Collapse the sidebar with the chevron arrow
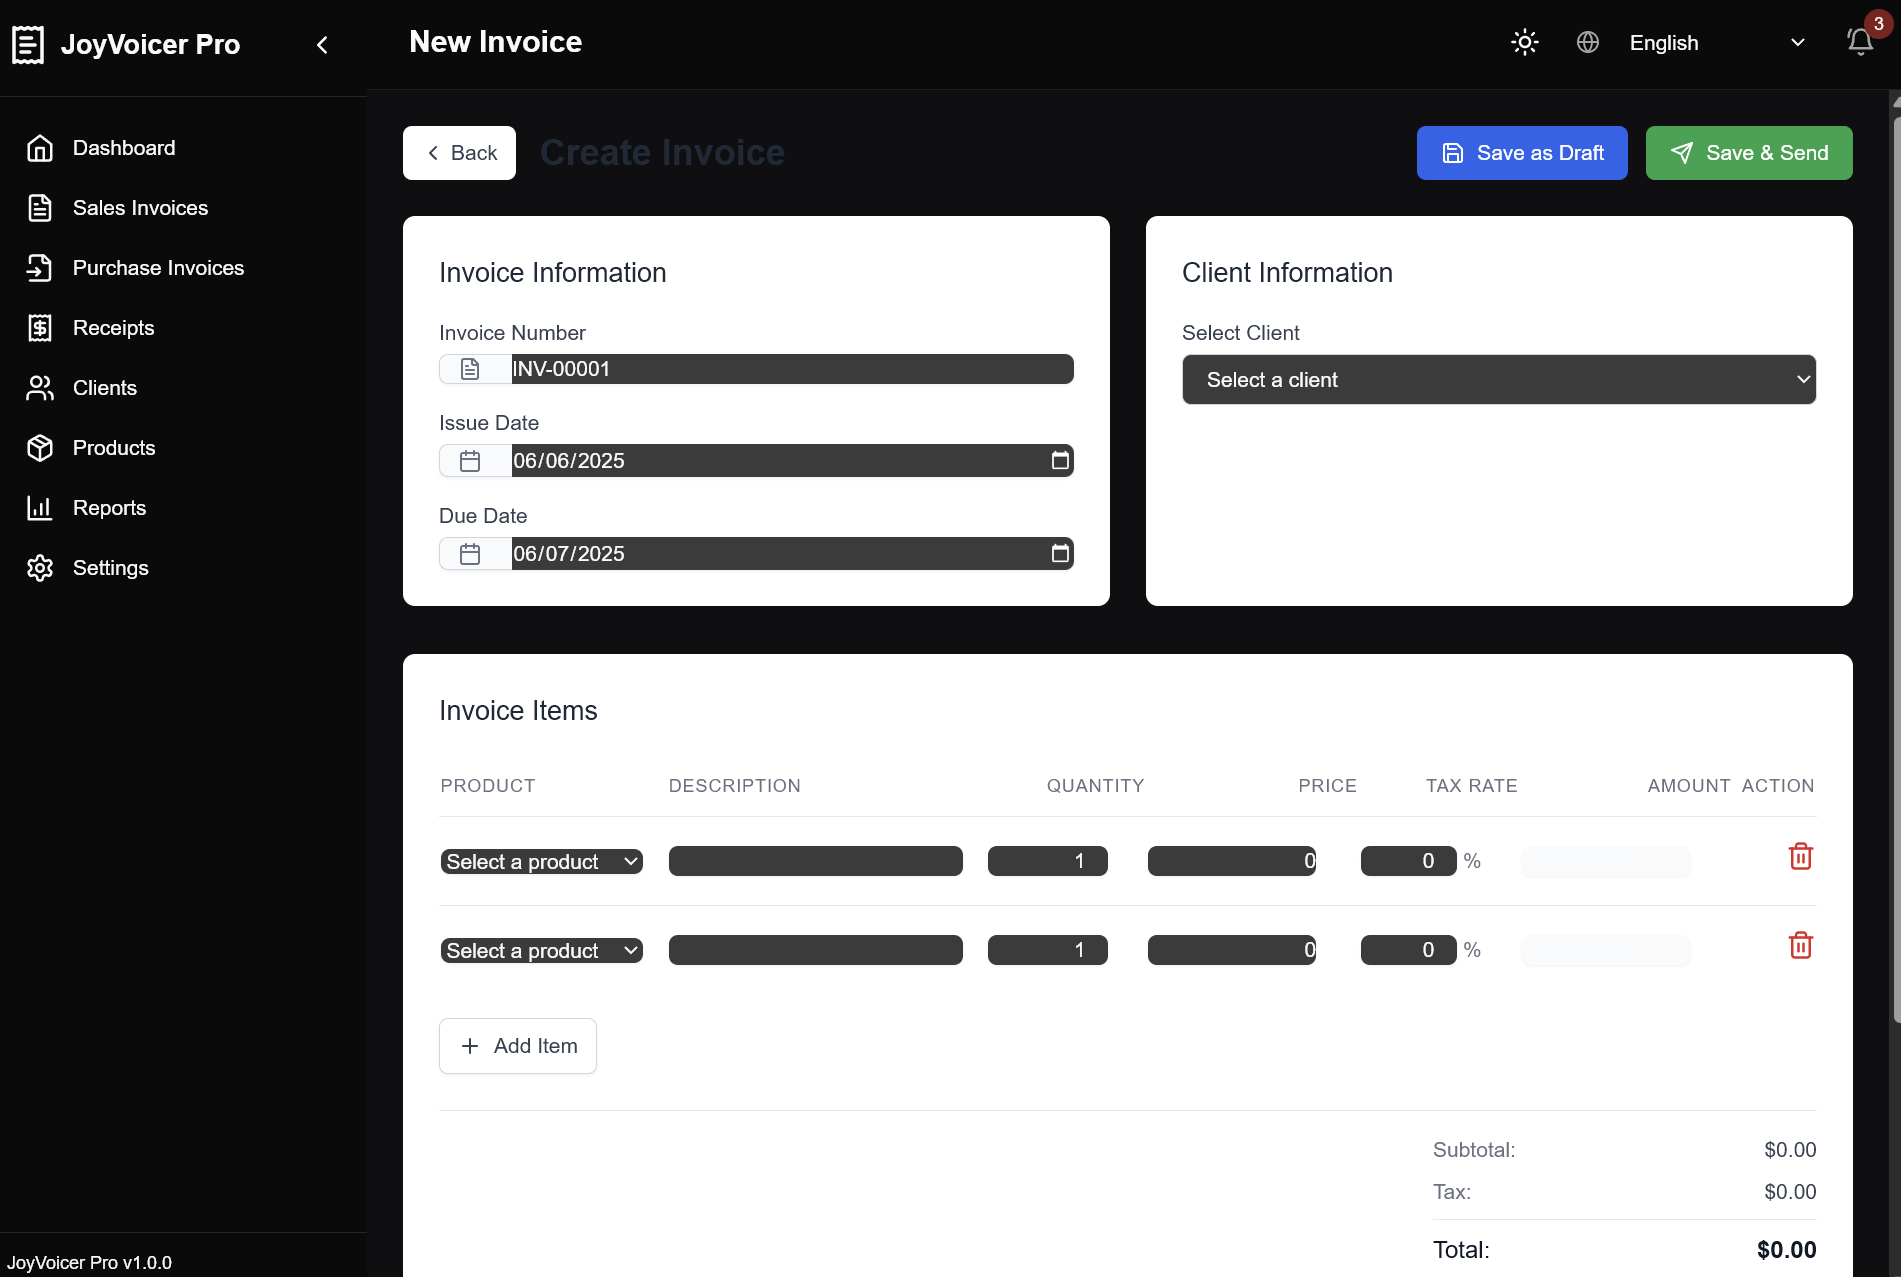This screenshot has height=1277, width=1901. [322, 45]
